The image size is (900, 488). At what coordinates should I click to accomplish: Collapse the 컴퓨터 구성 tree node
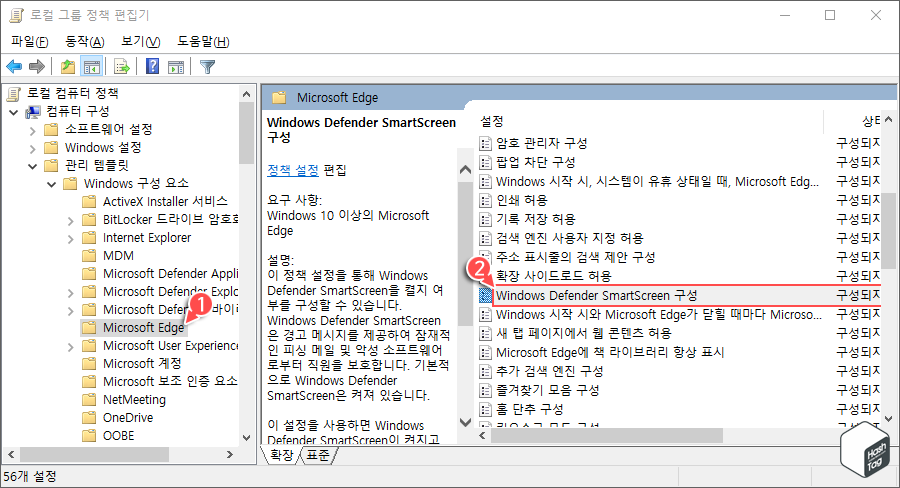14,111
